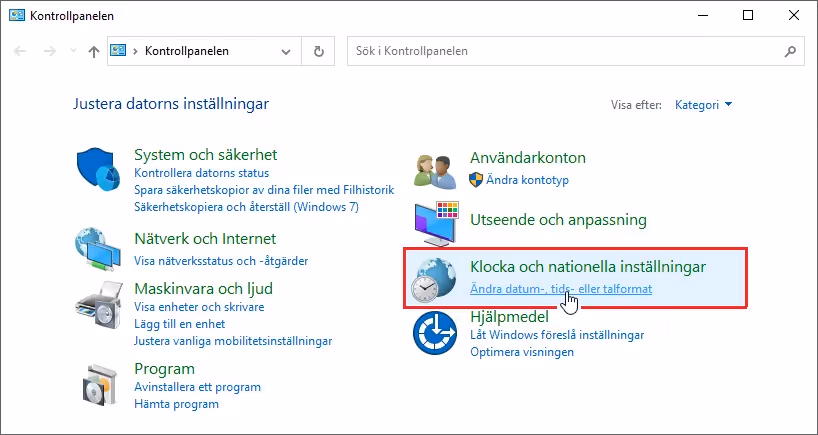Image resolution: width=818 pixels, height=435 pixels.
Task: Open Maskinvara och ljud category
Action: [203, 288]
